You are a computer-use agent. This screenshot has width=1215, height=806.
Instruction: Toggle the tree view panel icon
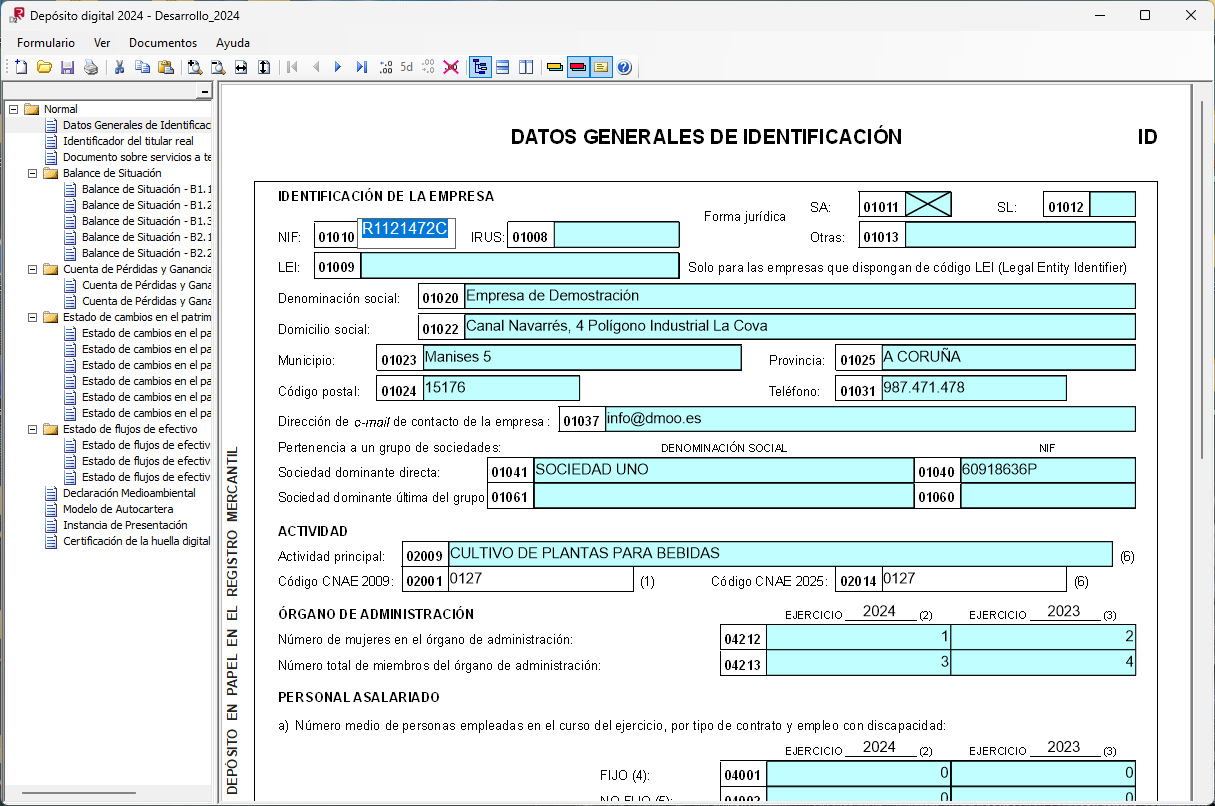pos(479,67)
